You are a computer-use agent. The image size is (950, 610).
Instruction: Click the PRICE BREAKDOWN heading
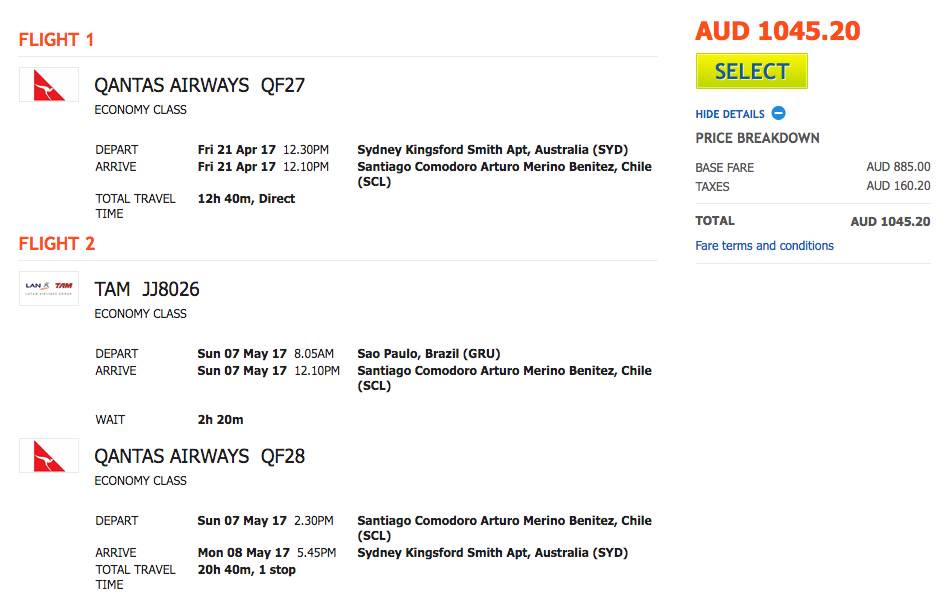coord(757,138)
